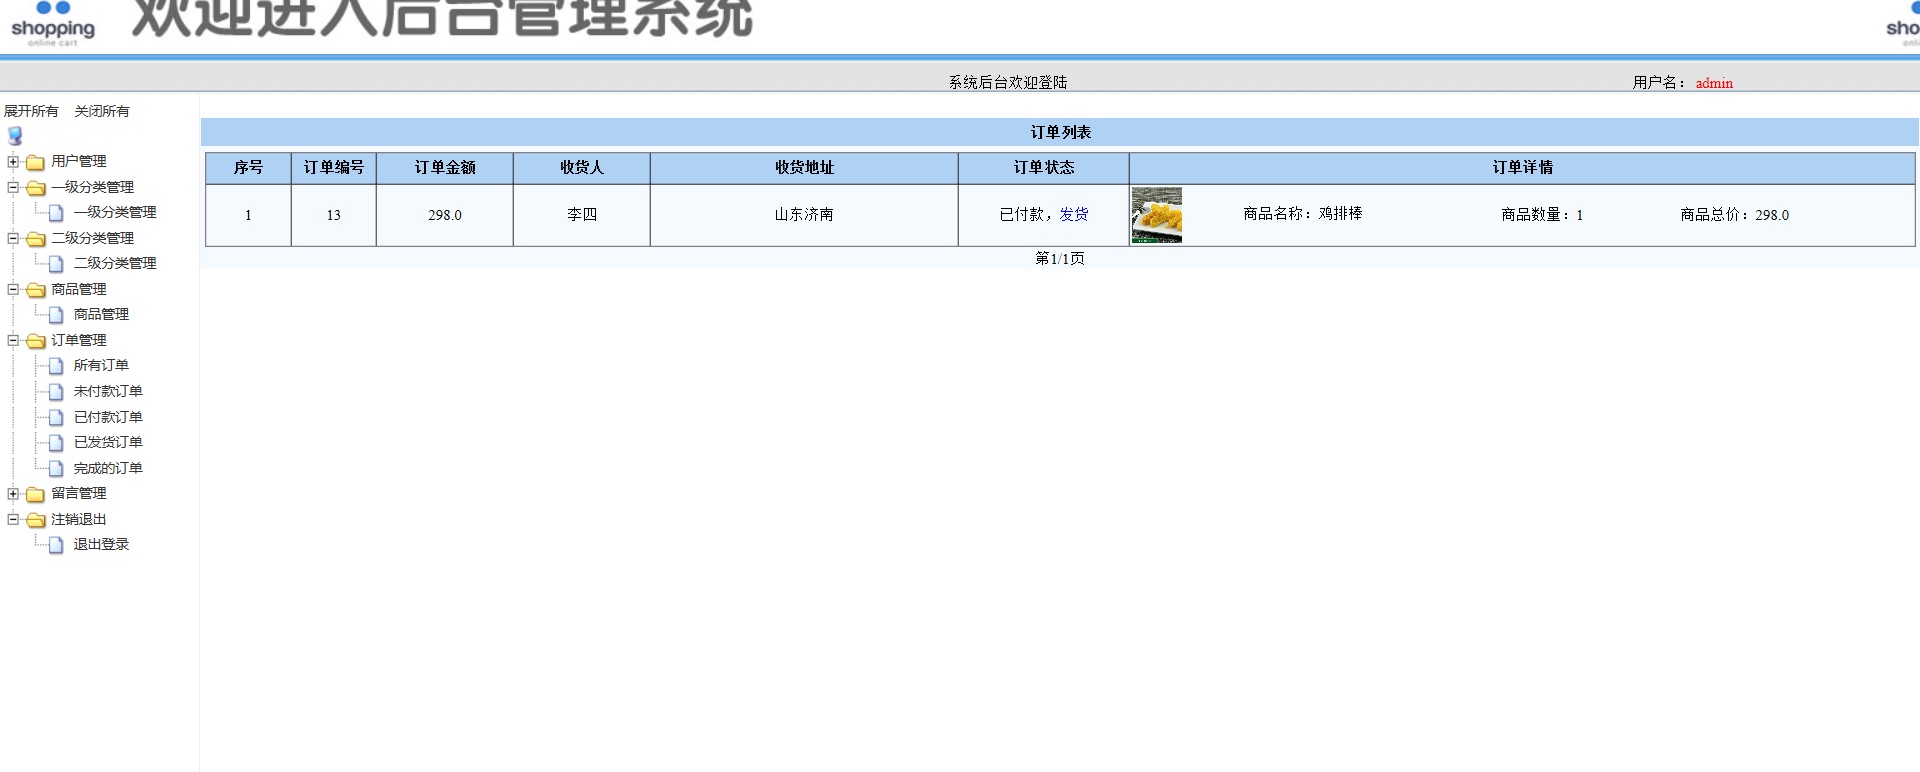Click page icon beside 已付款订单
This screenshot has width=1920, height=772.
[56, 417]
